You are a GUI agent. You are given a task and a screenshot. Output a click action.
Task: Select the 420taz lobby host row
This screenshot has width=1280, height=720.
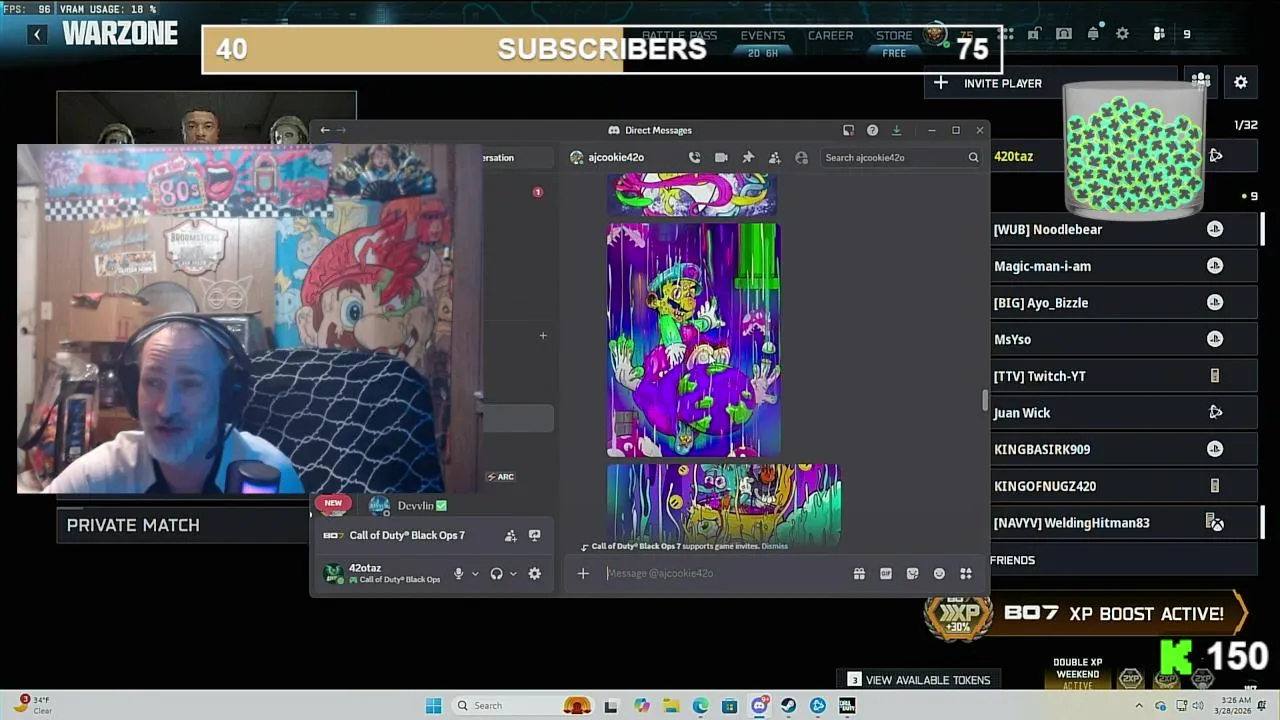1124,156
